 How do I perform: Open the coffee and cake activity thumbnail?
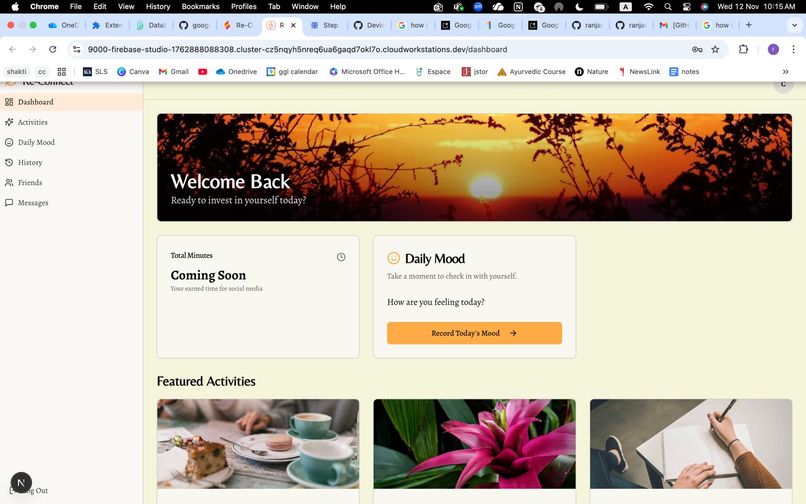point(258,443)
